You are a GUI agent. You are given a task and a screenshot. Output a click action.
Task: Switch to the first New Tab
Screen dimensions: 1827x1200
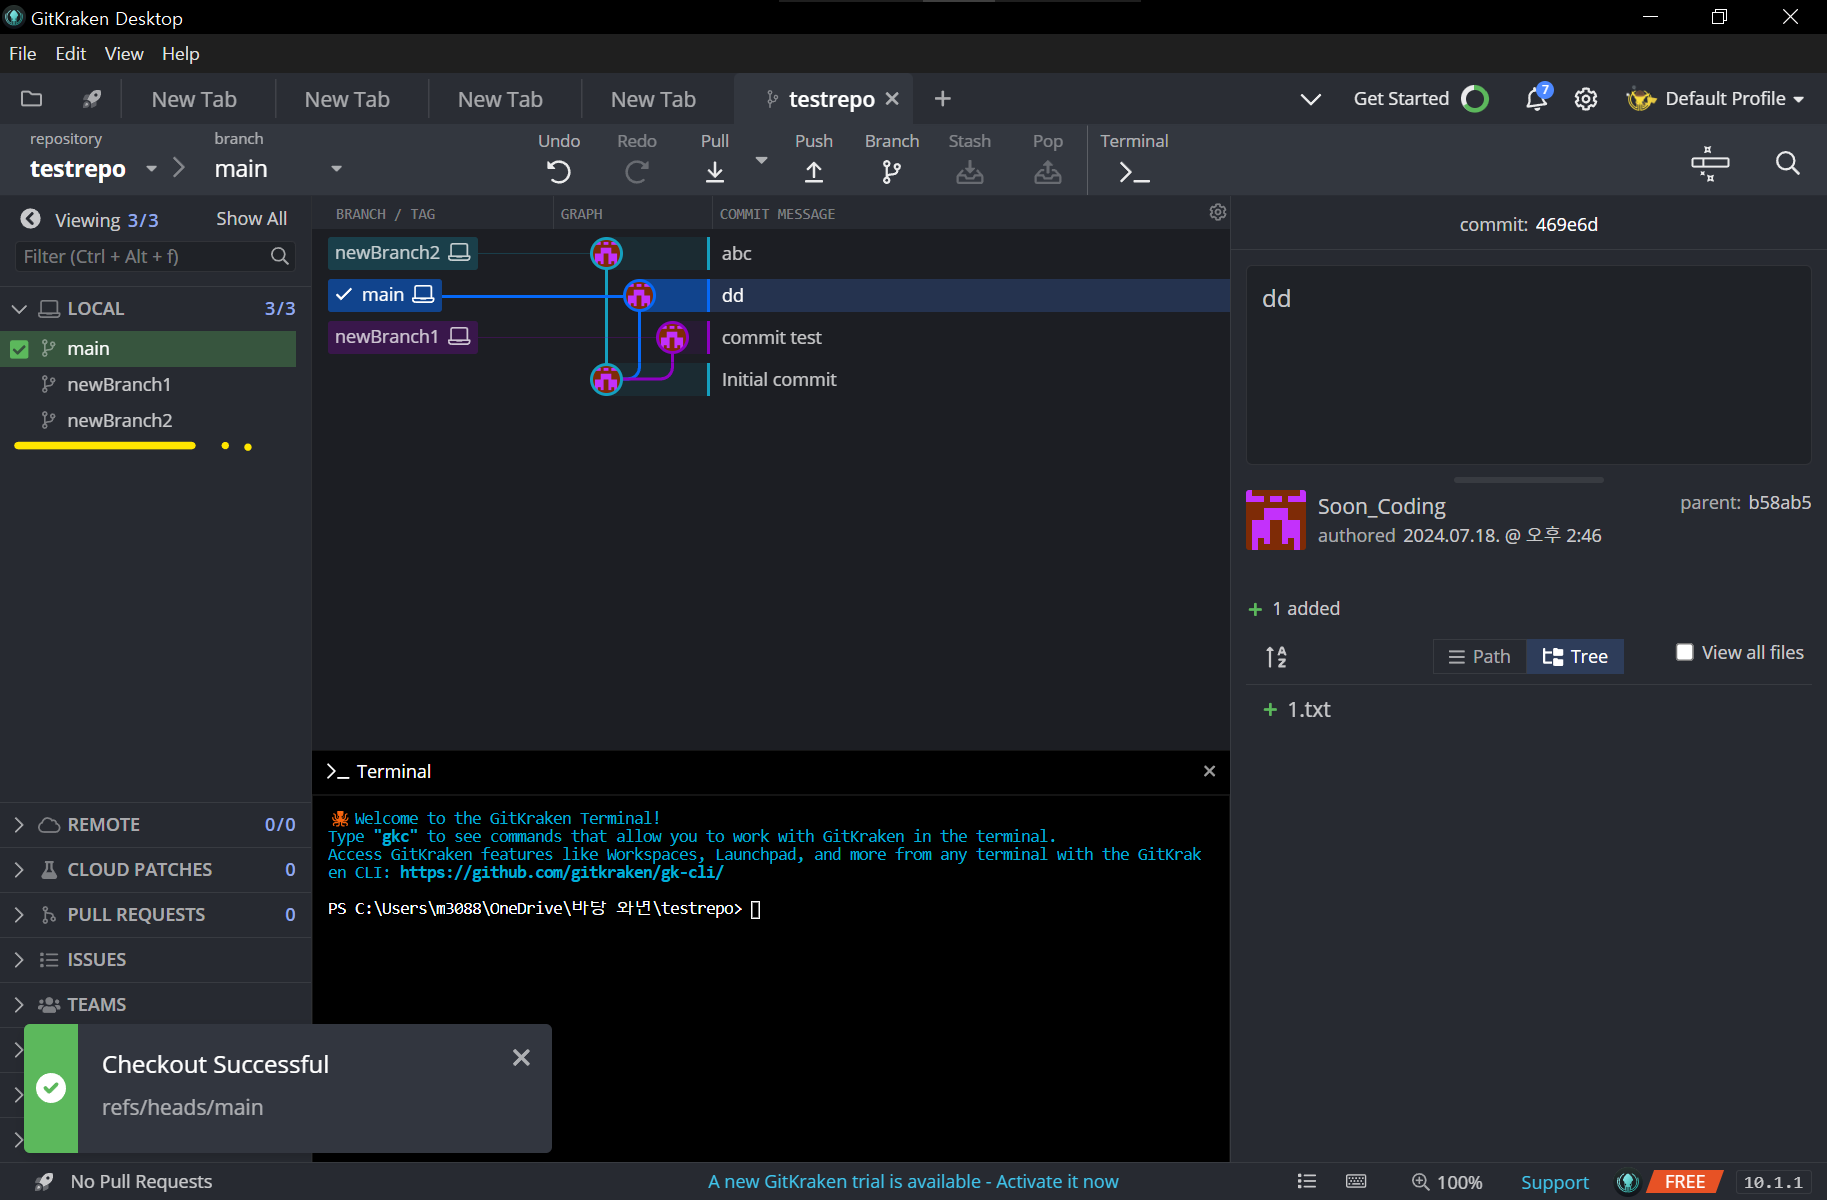194,99
